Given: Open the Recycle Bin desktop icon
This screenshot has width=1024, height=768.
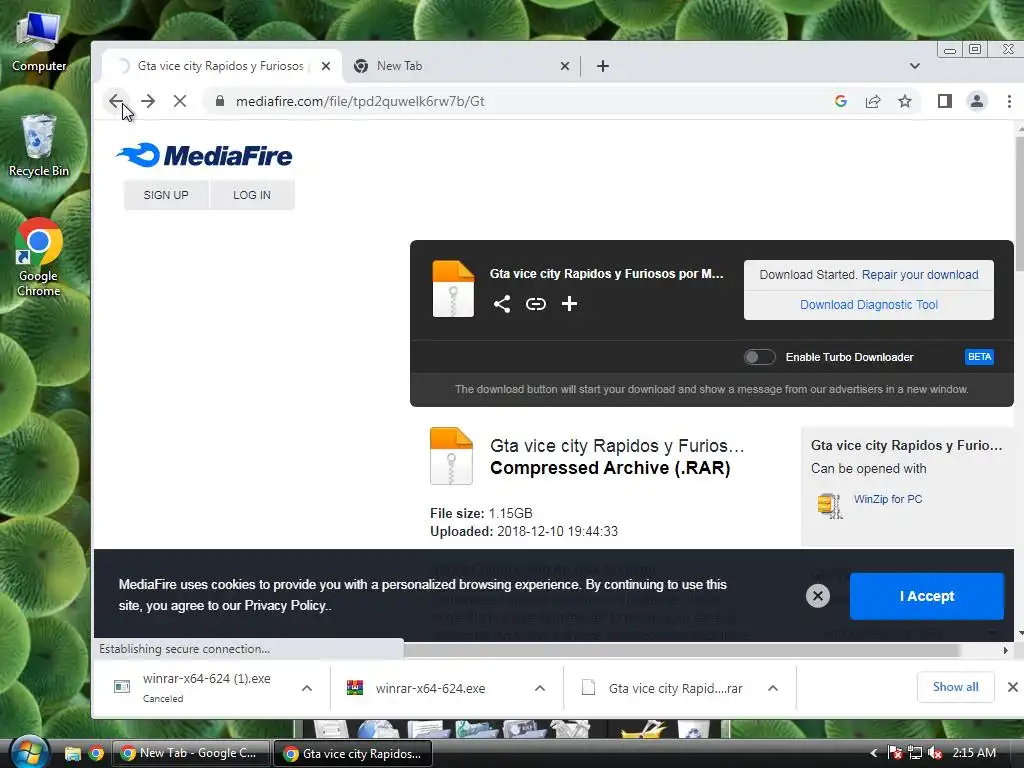Looking at the screenshot, I should tap(39, 146).
